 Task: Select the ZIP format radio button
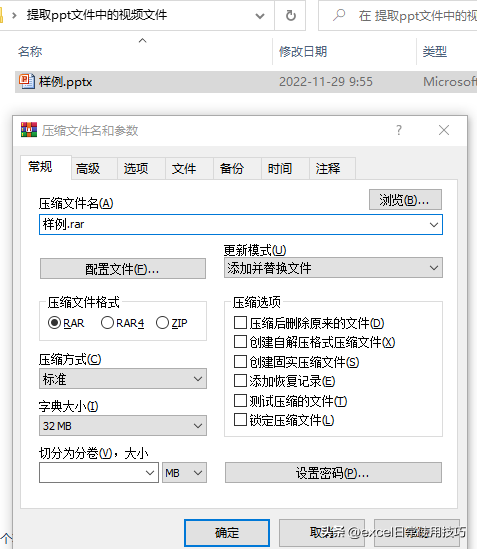pos(162,323)
